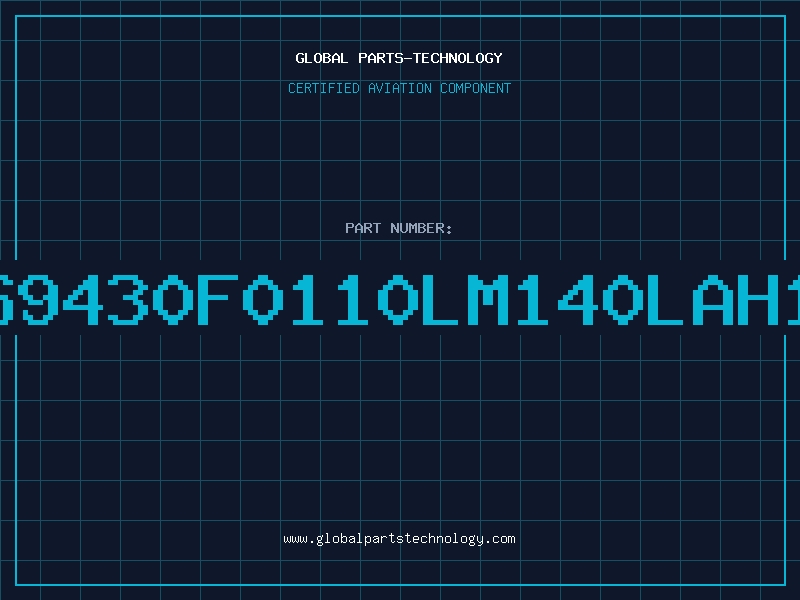Select the CERTIFIED AVIATION COMPONENT subtitle
The image size is (800, 600).
pyautogui.click(x=399, y=88)
